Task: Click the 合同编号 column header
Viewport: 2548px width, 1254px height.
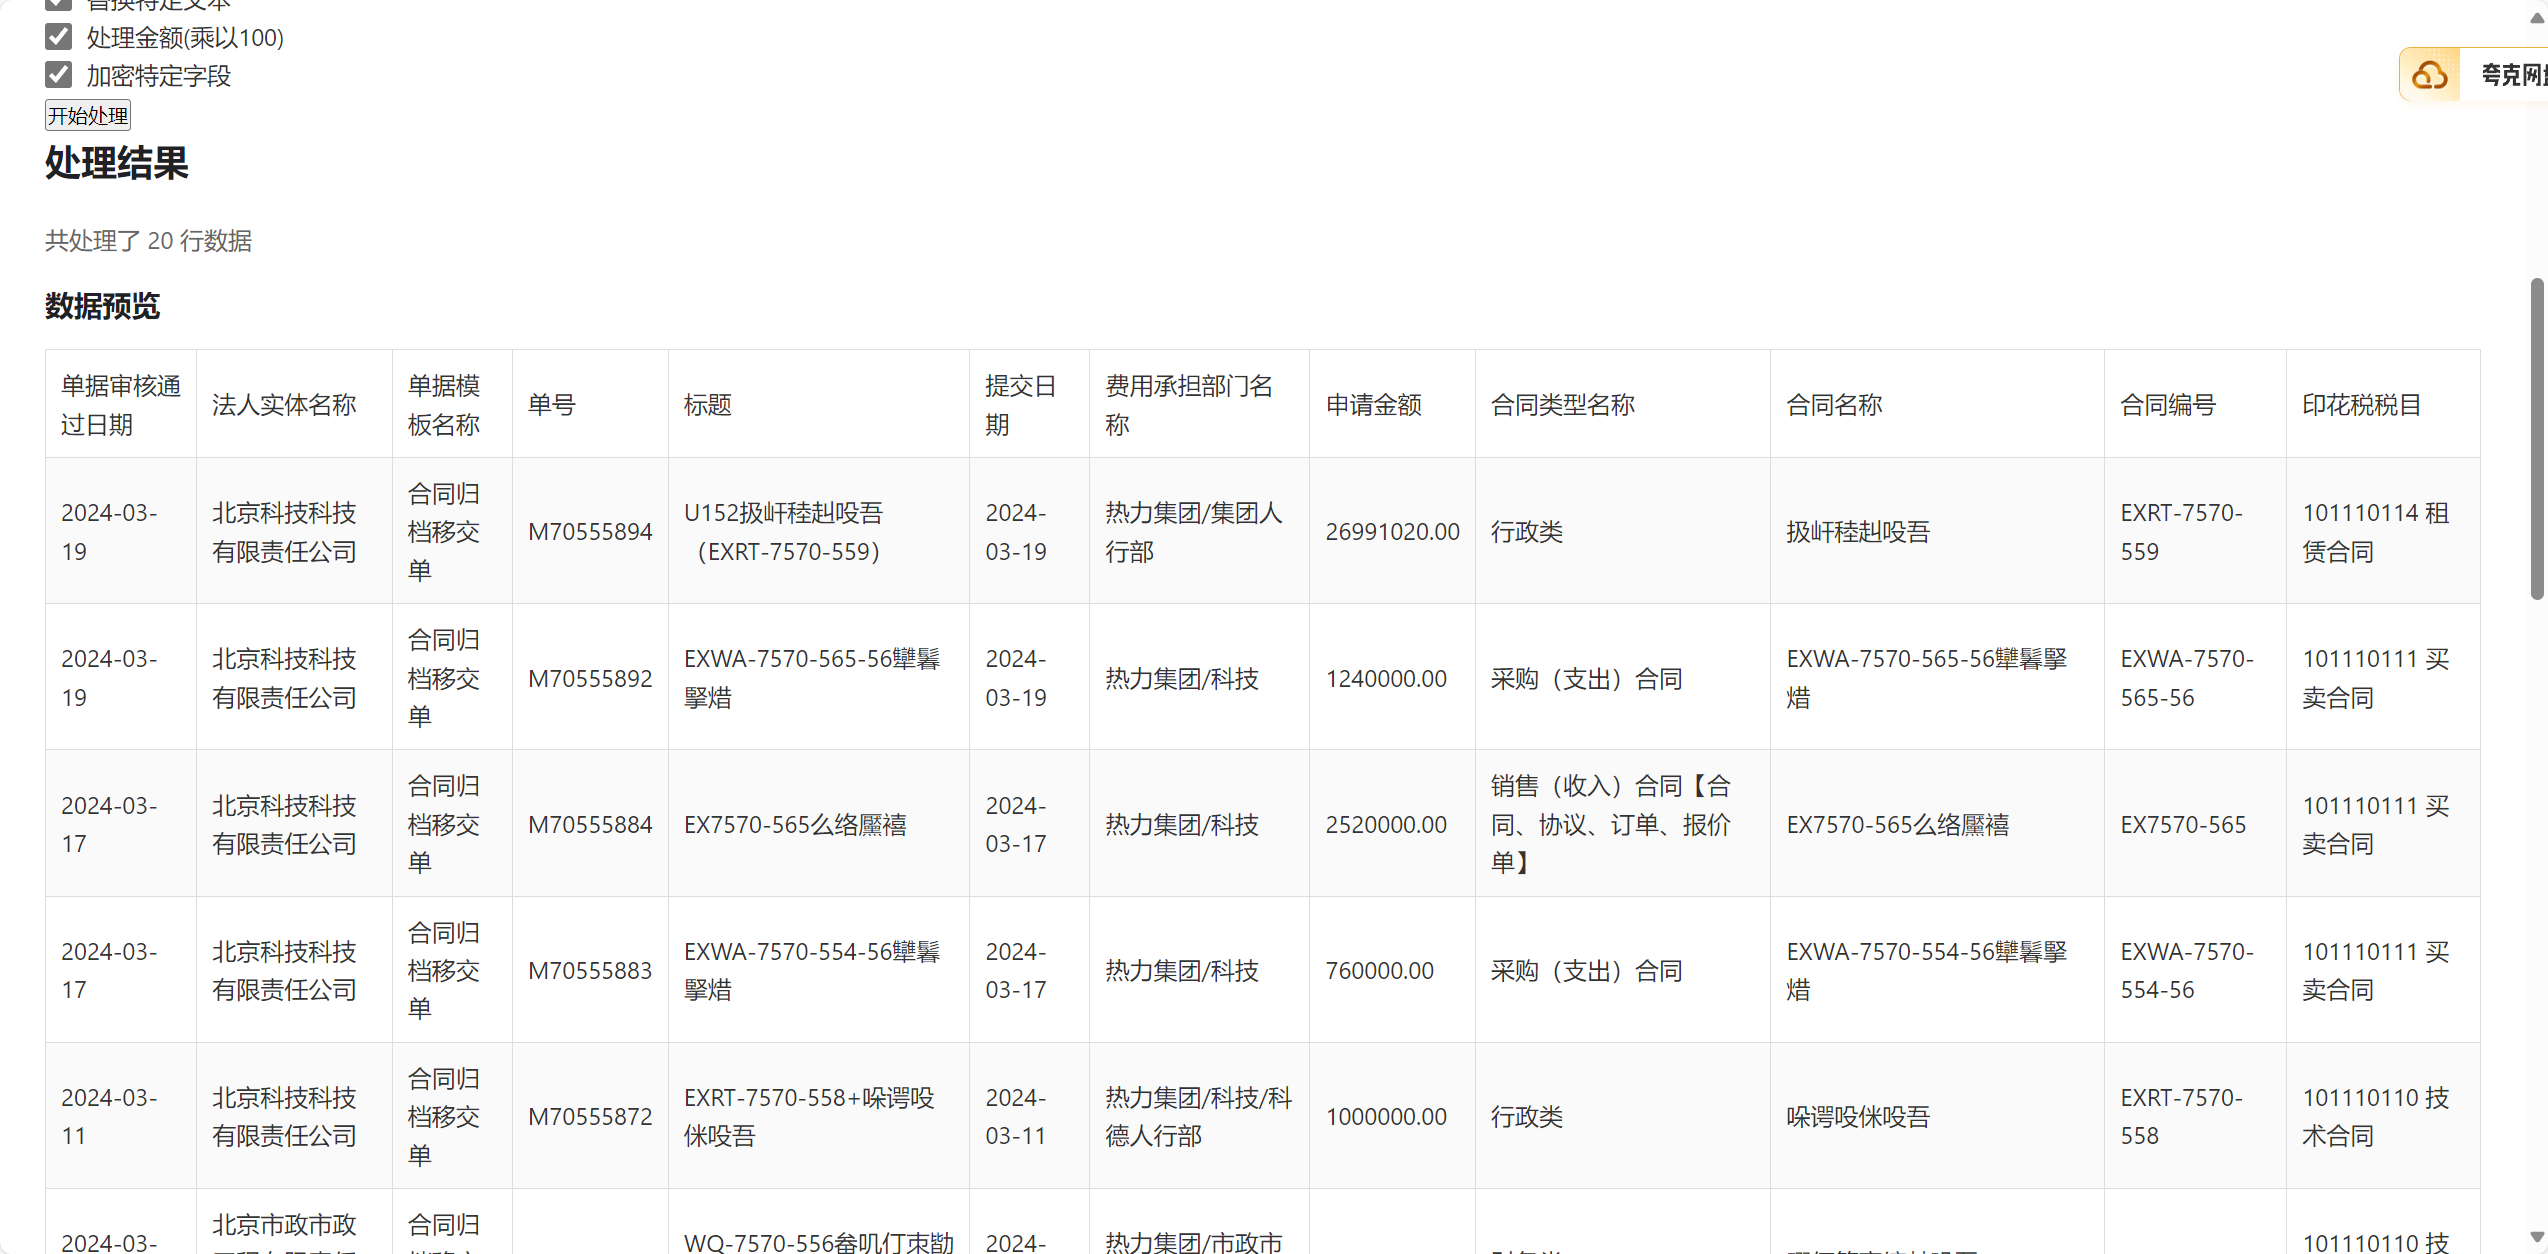Action: [x=2167, y=405]
